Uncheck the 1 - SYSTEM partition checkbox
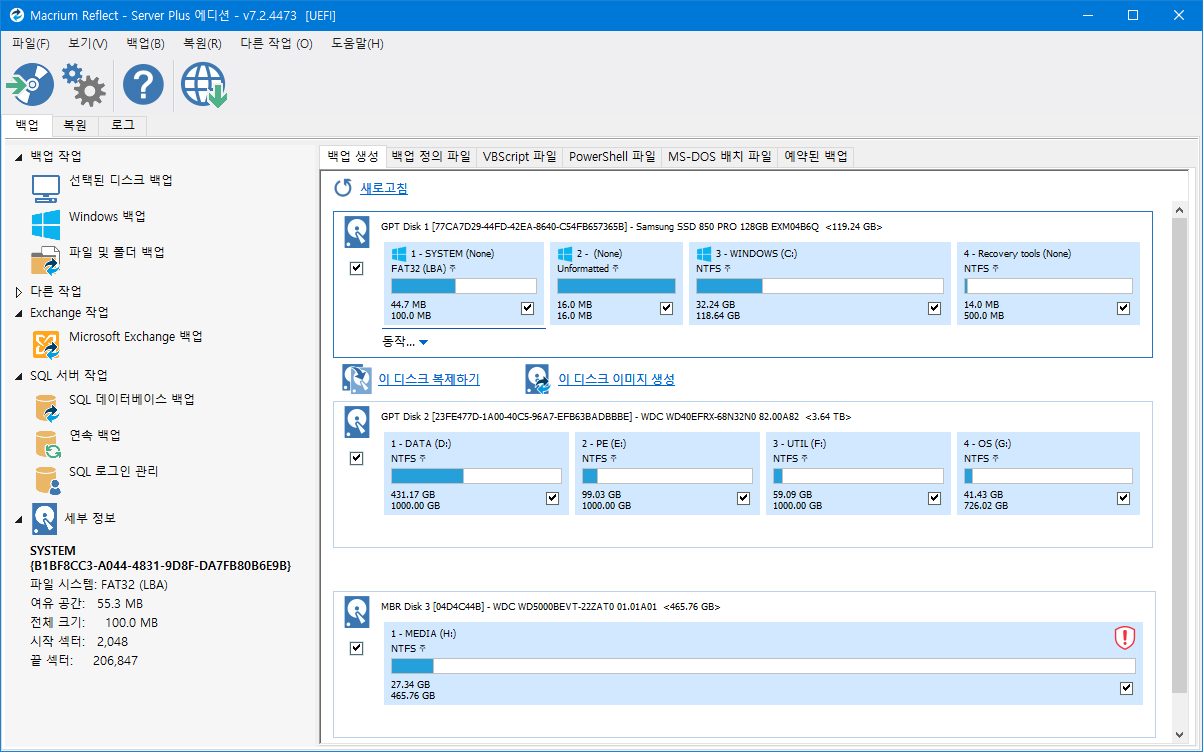 (x=528, y=308)
